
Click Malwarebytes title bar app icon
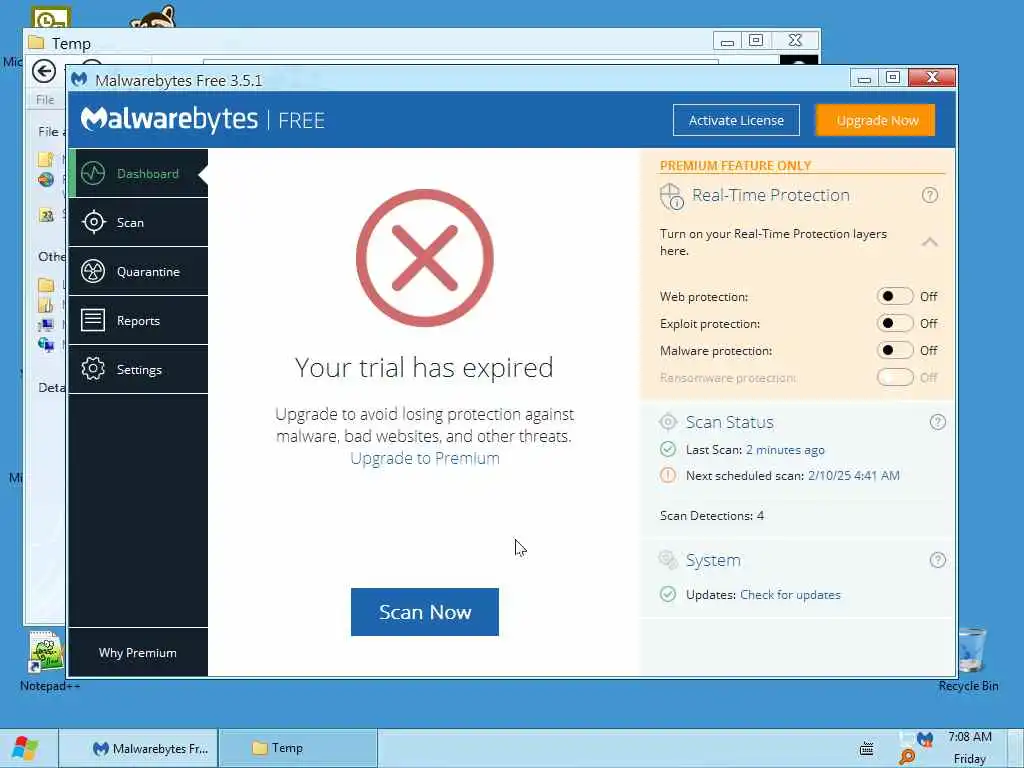click(x=79, y=80)
